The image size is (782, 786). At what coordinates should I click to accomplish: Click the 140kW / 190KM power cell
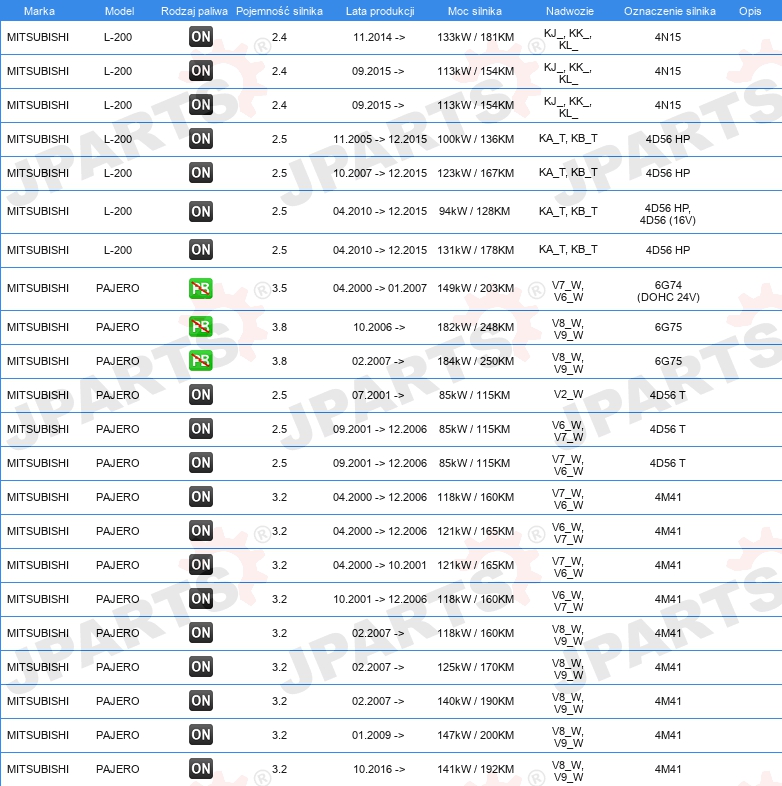pyautogui.click(x=475, y=701)
